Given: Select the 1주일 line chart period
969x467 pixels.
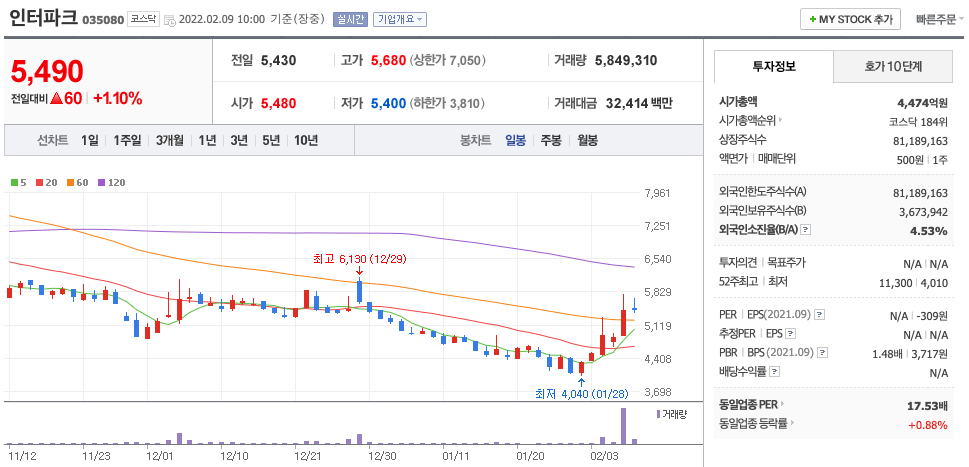Looking at the screenshot, I should (x=127, y=141).
